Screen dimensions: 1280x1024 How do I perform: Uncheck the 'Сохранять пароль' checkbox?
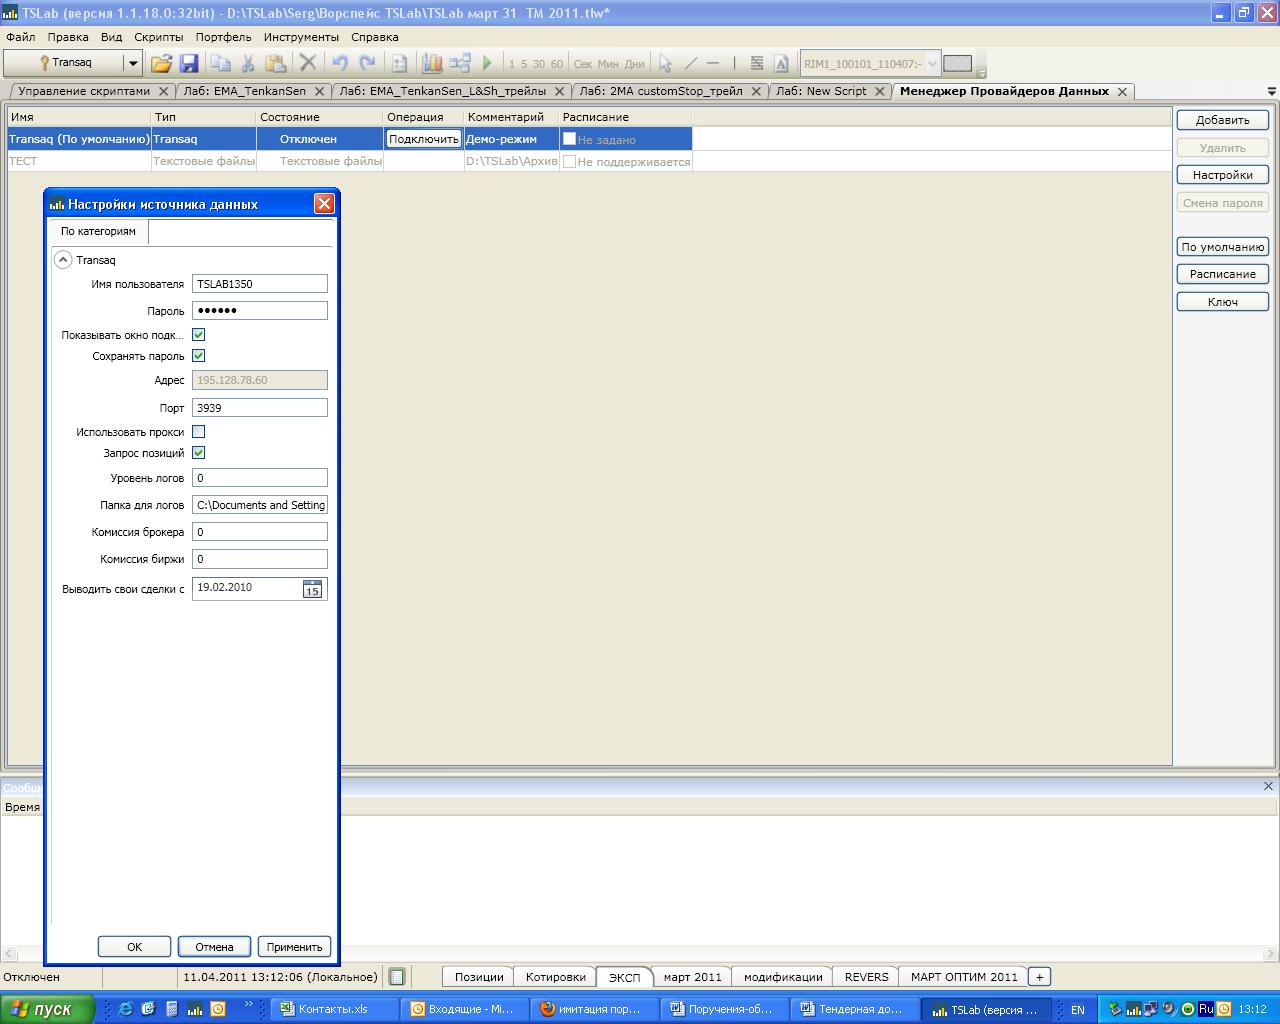(x=198, y=356)
